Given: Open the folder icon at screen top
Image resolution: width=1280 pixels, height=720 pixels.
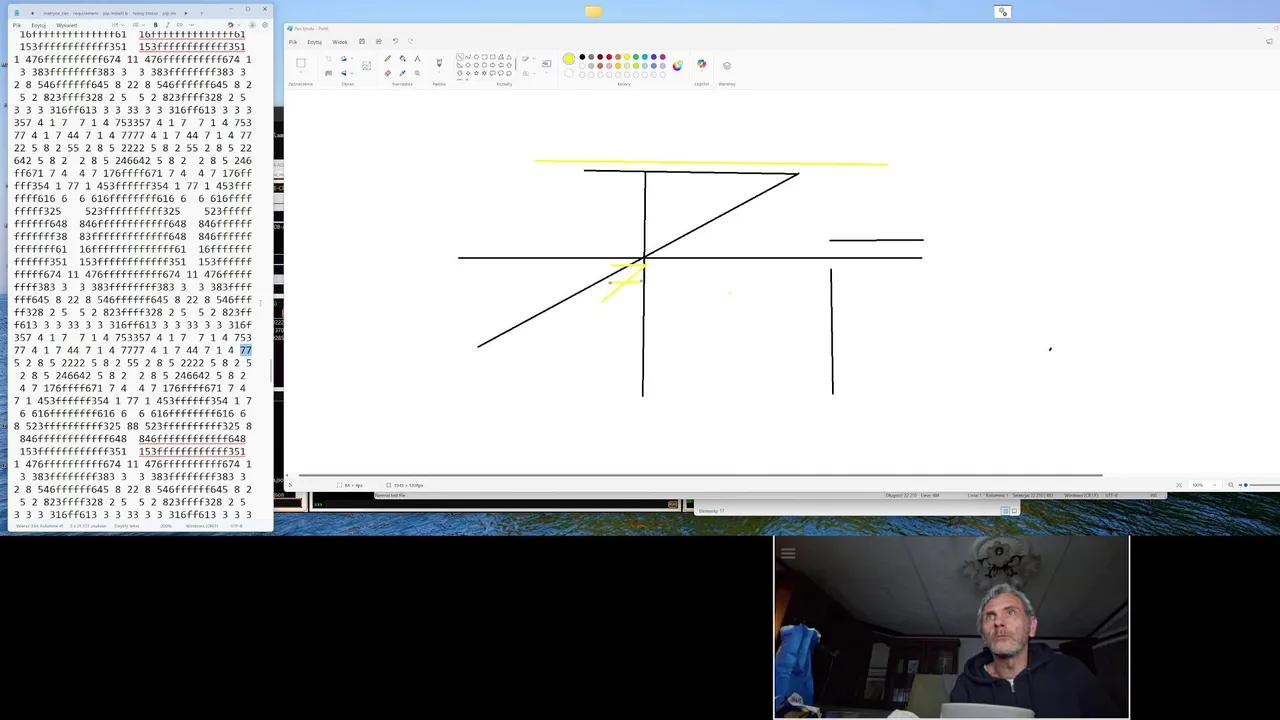Looking at the screenshot, I should pos(594,12).
